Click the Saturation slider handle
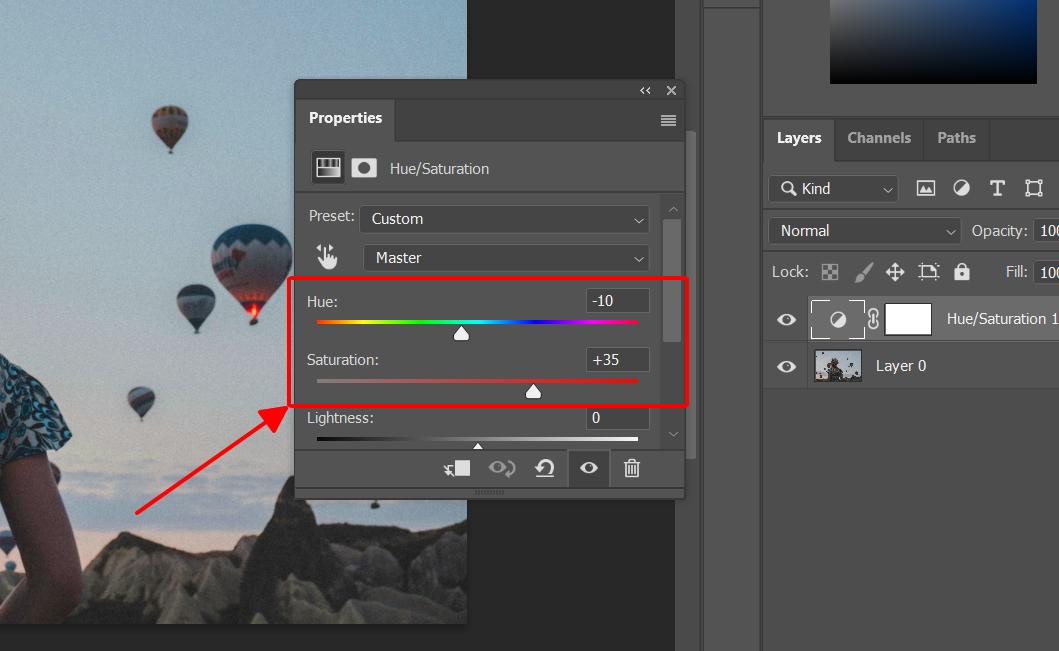 point(532,391)
